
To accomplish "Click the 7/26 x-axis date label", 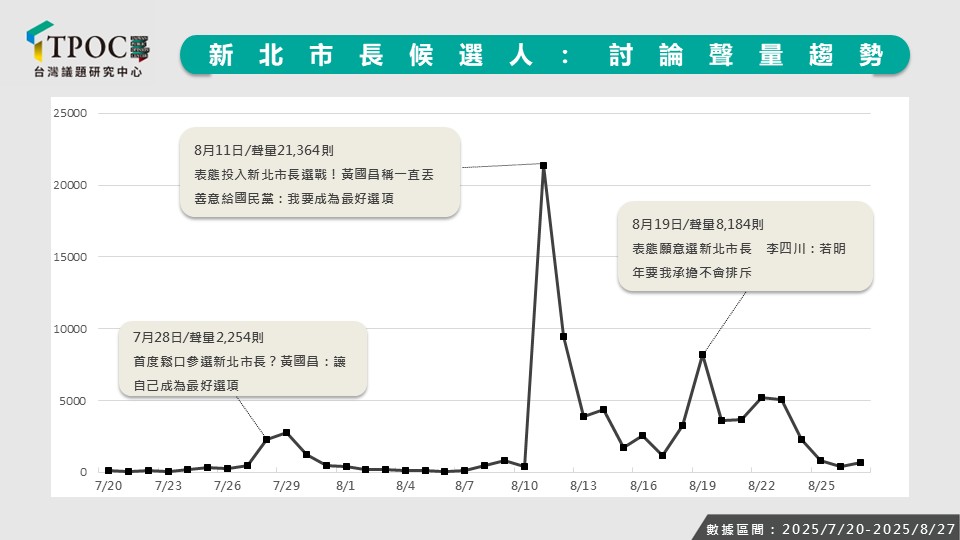I will [227, 486].
